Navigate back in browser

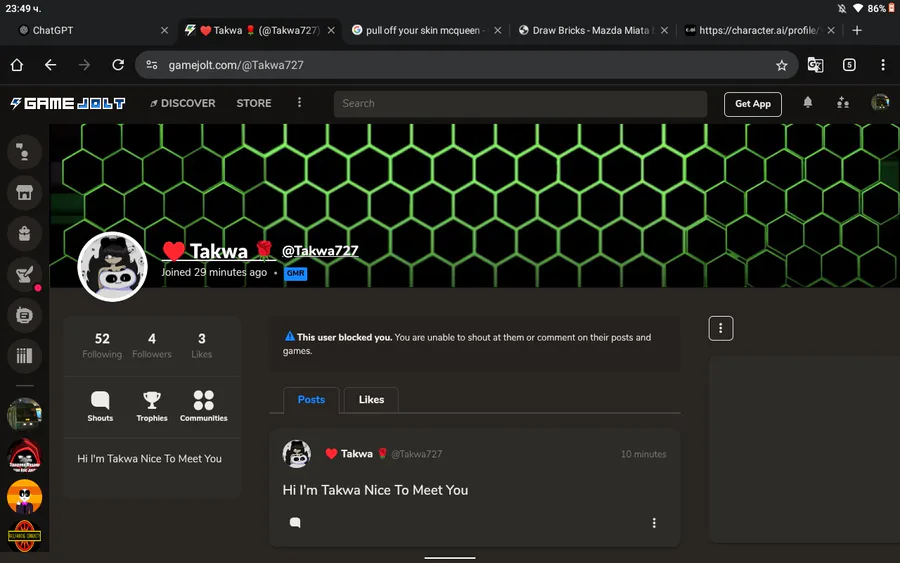[51, 65]
